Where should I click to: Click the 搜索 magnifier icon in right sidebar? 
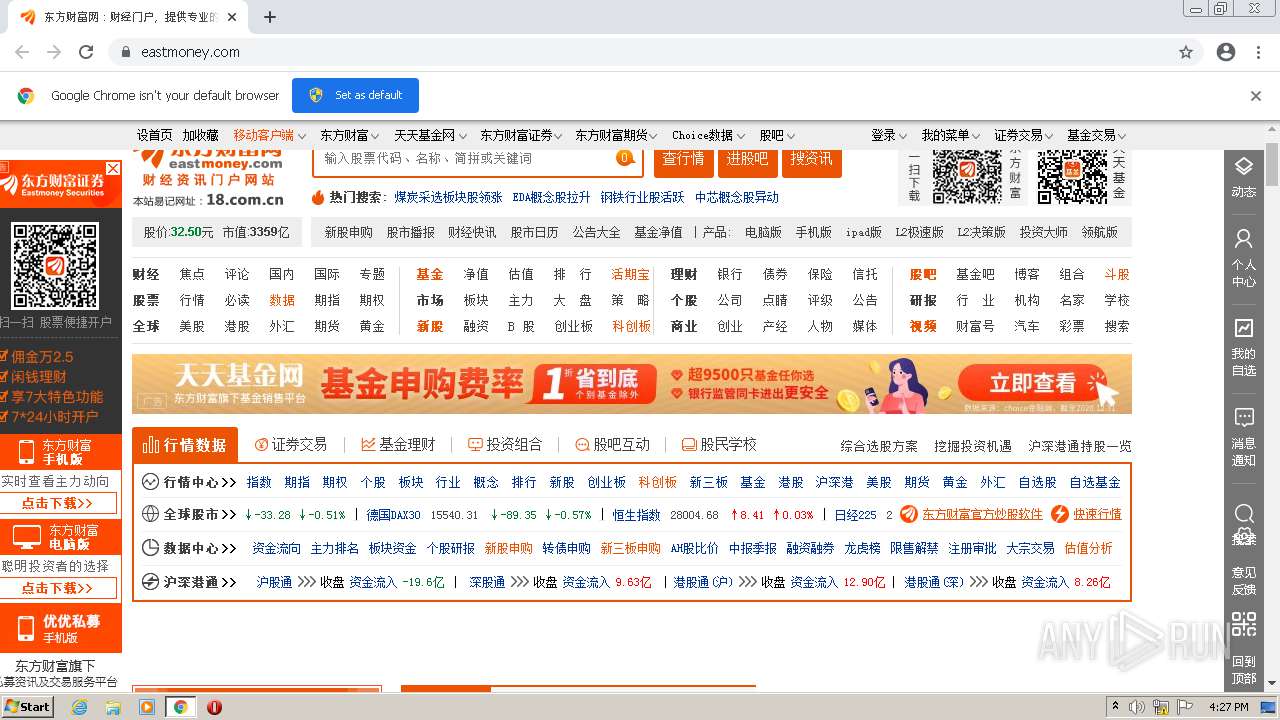point(1243,514)
